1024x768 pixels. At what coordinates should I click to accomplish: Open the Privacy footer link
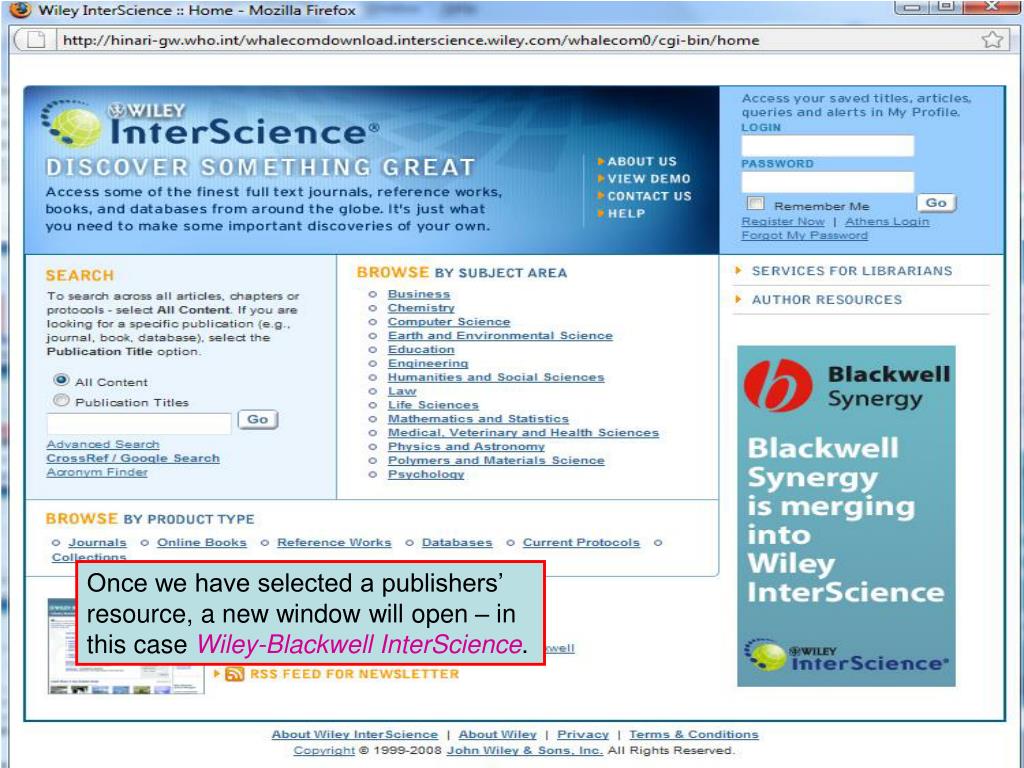tap(583, 735)
